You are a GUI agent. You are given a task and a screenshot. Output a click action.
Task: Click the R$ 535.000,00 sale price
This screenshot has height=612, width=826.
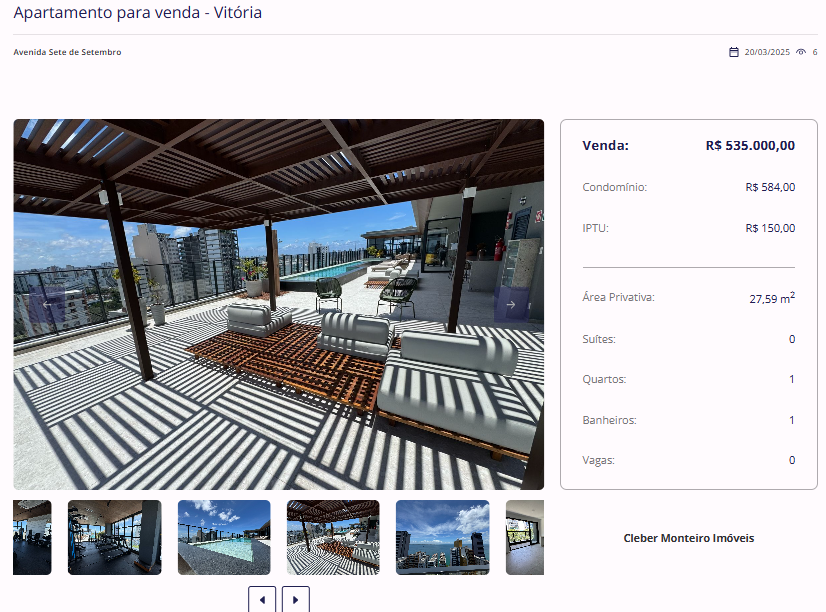[750, 145]
